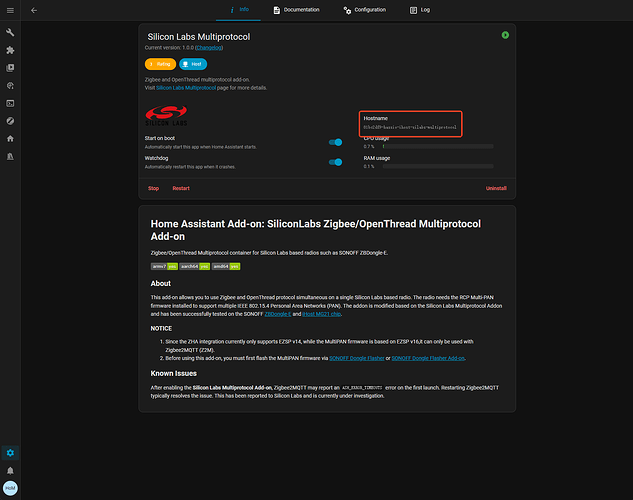633x500 pixels.
Task: Click the NOTICE heading
Action: (161, 328)
